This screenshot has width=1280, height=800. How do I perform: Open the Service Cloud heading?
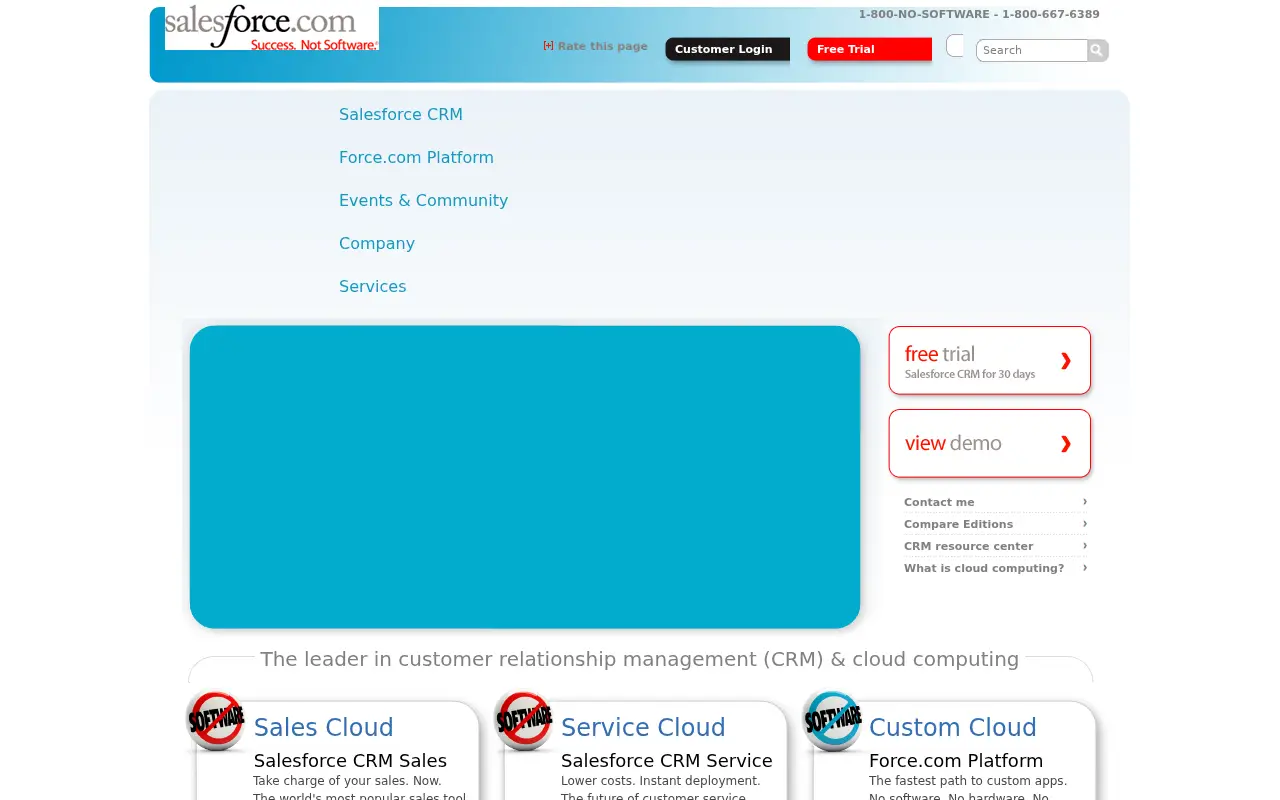pos(643,727)
